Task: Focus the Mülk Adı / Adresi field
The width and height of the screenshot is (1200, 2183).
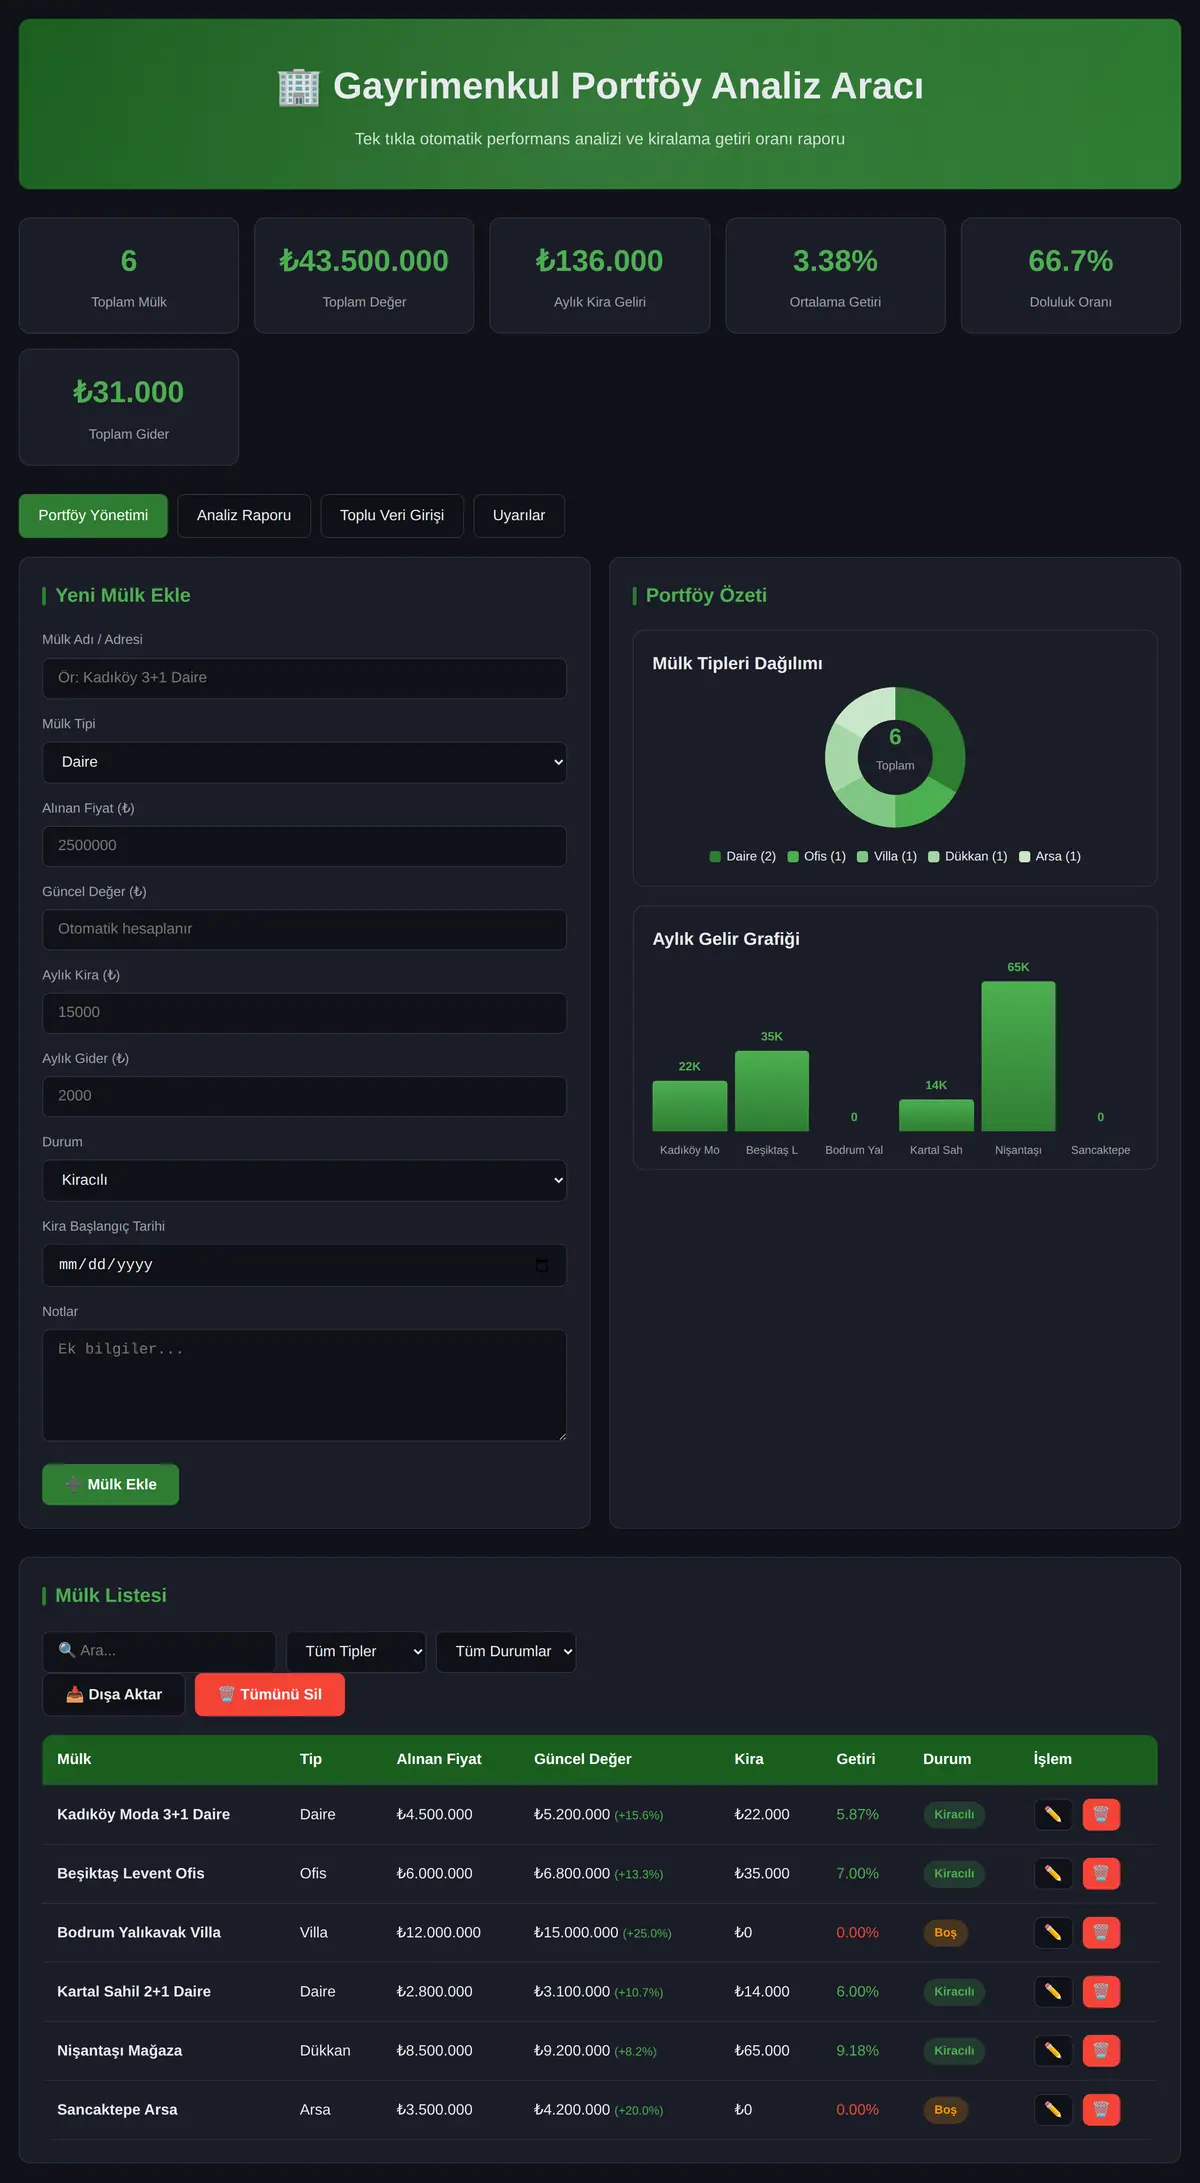Action: (x=304, y=678)
